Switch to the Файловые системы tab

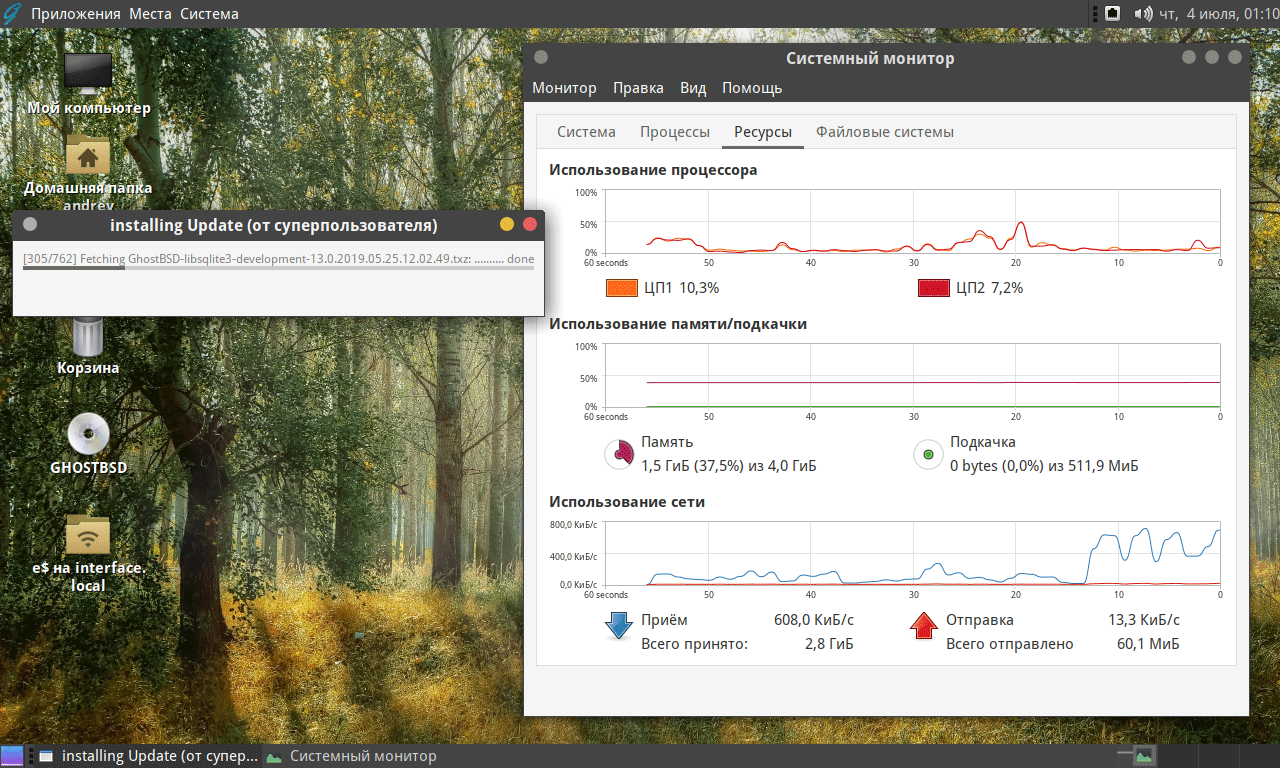(x=884, y=132)
